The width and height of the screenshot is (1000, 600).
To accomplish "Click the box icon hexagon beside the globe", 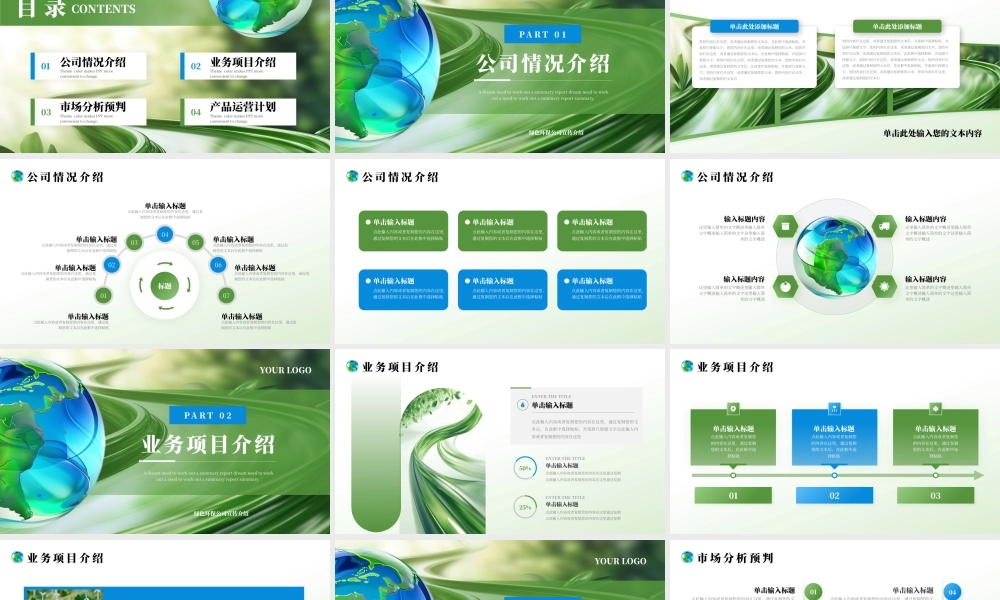I will point(786,226).
